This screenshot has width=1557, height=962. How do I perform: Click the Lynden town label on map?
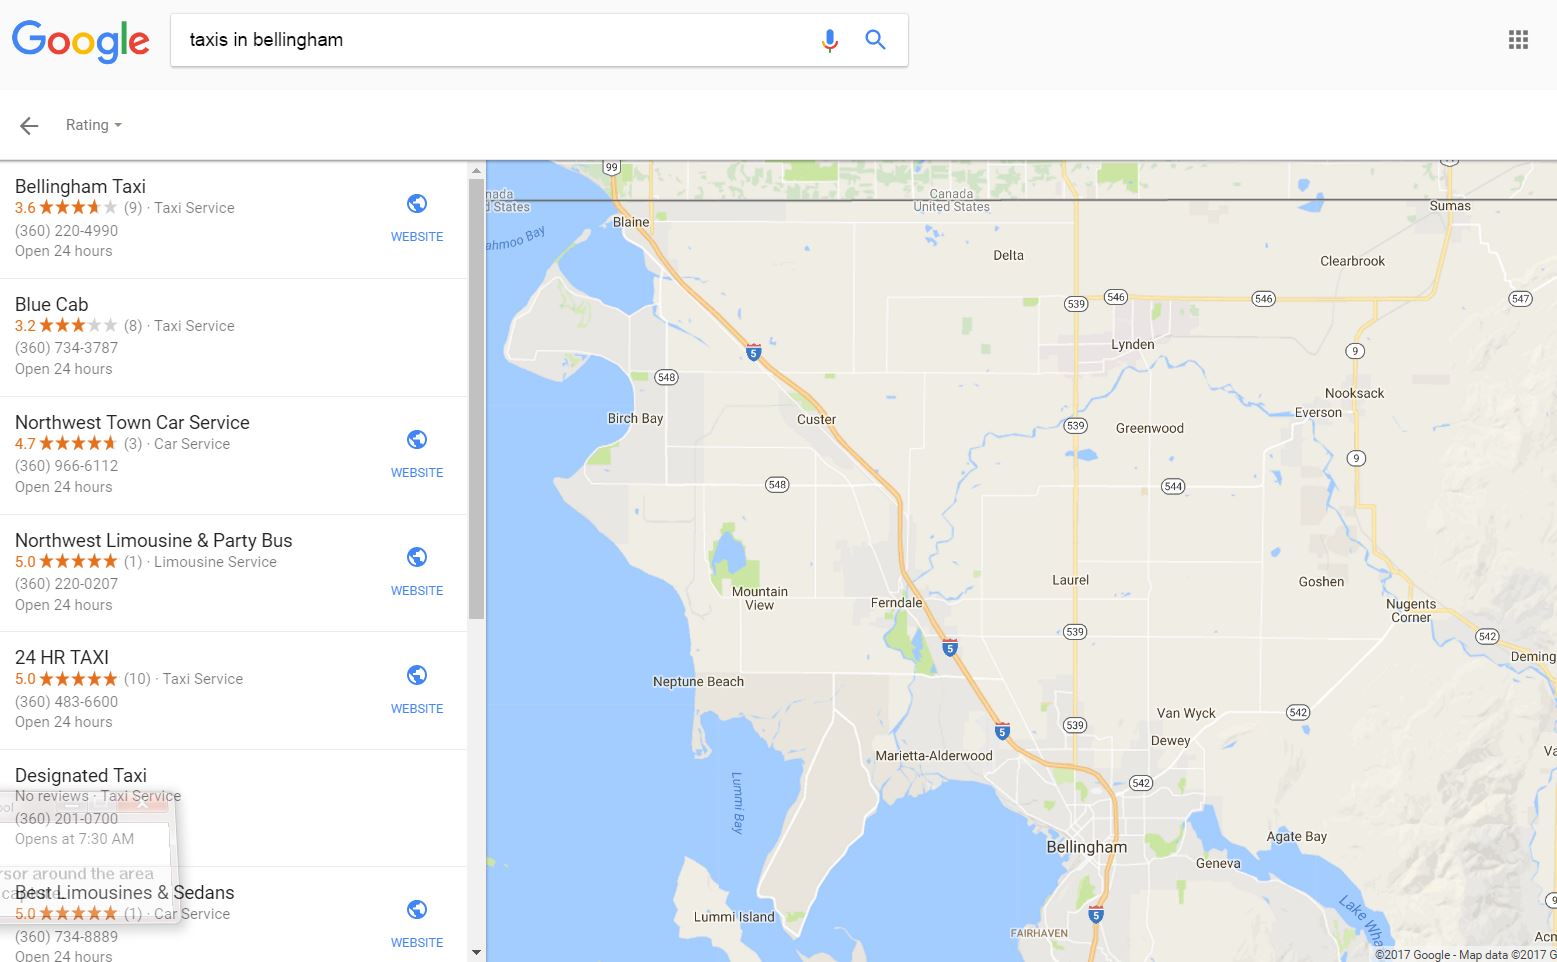1133,344
